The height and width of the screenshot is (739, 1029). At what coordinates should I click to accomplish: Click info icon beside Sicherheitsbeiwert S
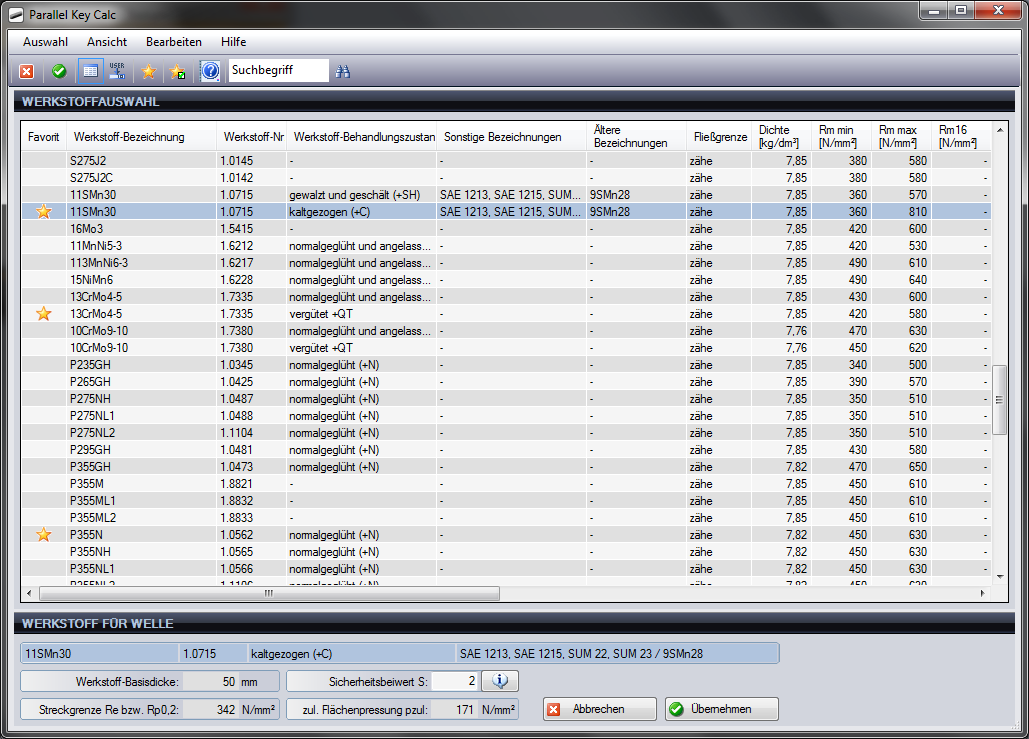pos(500,681)
